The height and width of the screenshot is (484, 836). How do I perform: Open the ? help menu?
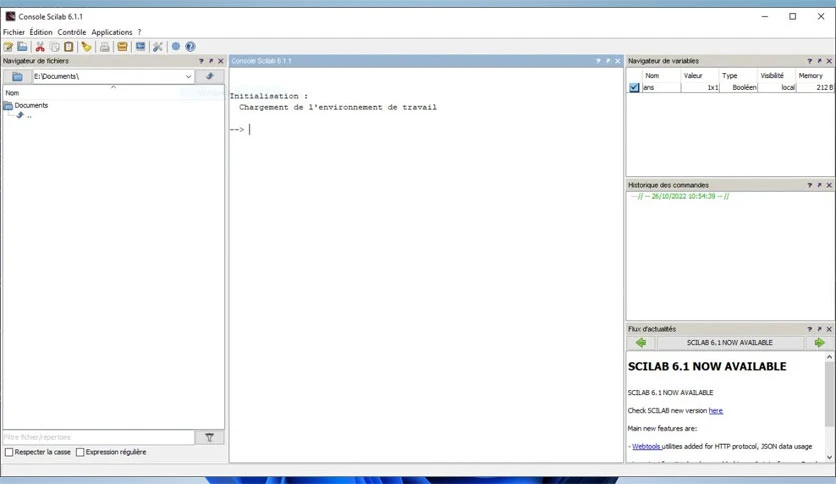139,32
